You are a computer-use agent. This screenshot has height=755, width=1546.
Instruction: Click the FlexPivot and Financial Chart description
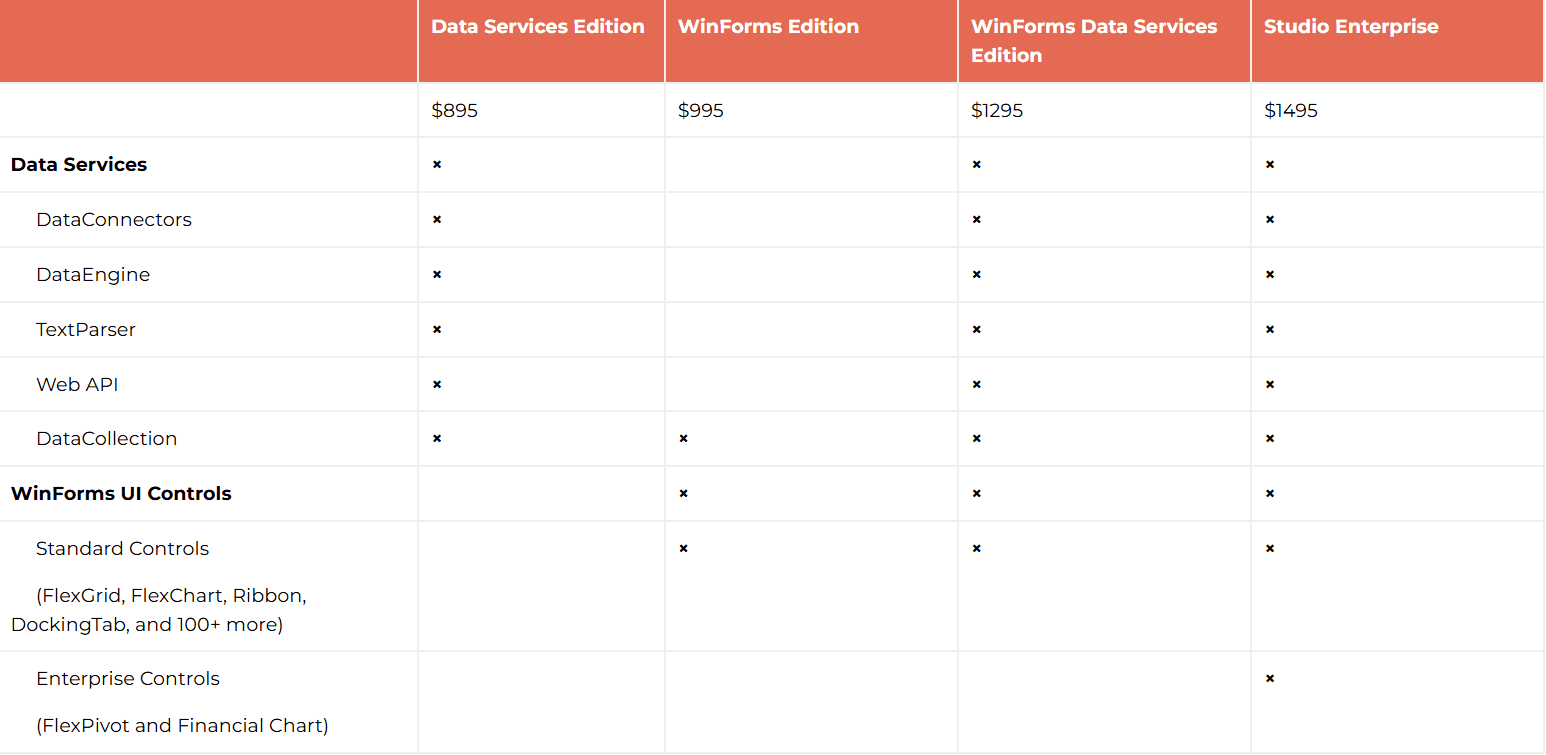(182, 726)
